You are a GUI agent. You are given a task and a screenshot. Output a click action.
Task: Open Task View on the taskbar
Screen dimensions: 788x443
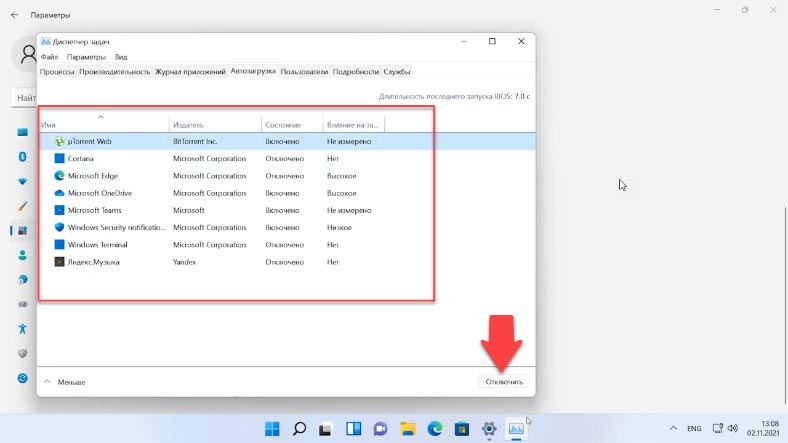point(326,428)
